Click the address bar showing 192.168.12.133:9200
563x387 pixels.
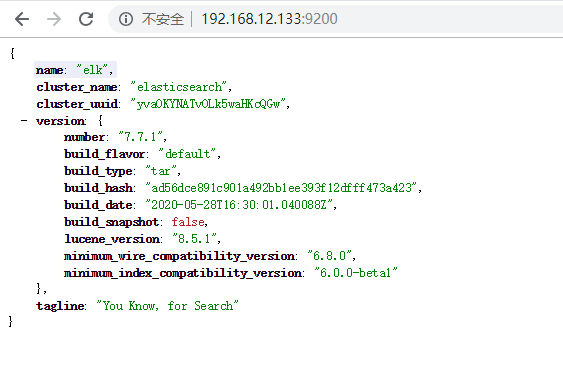click(335, 19)
